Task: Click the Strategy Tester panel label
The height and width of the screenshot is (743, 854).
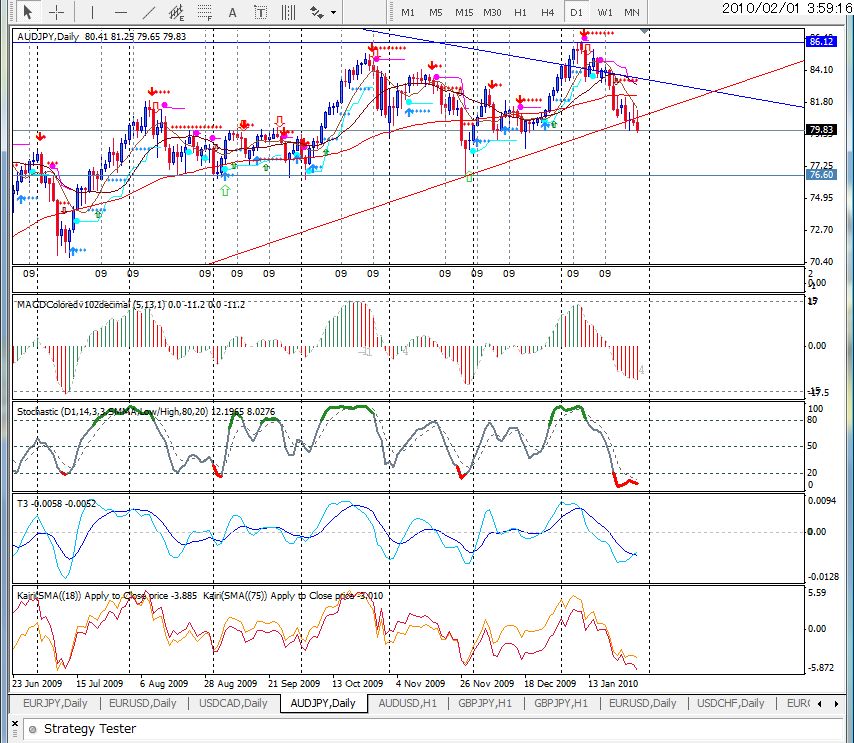Action: (90, 729)
